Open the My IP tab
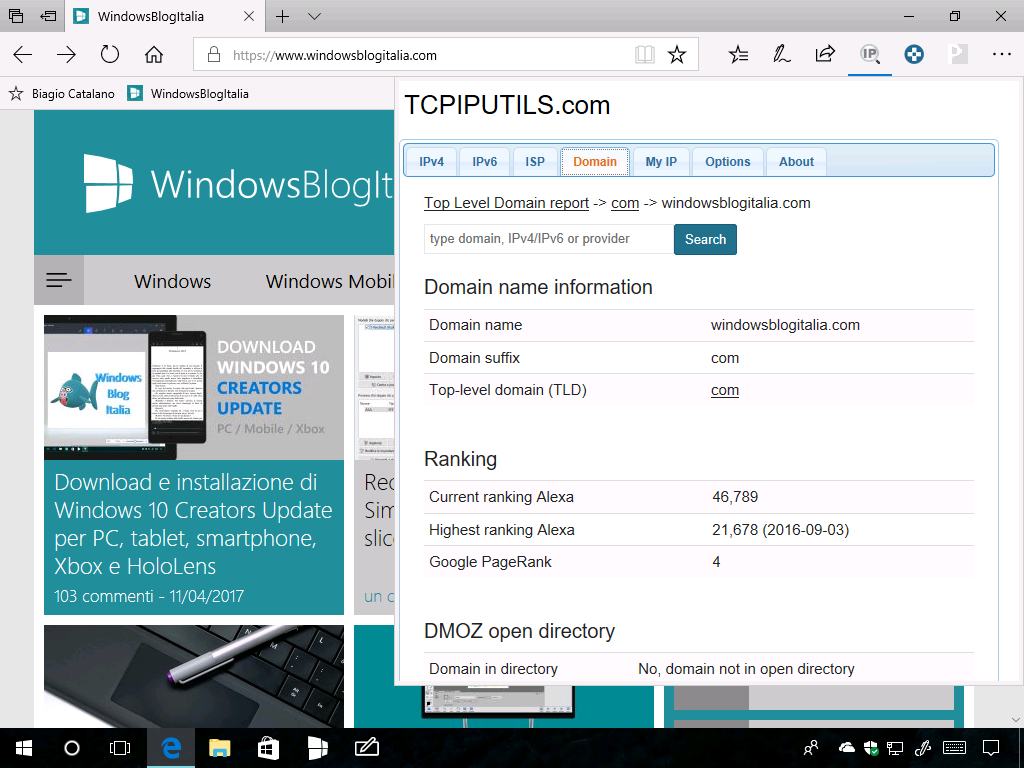 point(661,161)
